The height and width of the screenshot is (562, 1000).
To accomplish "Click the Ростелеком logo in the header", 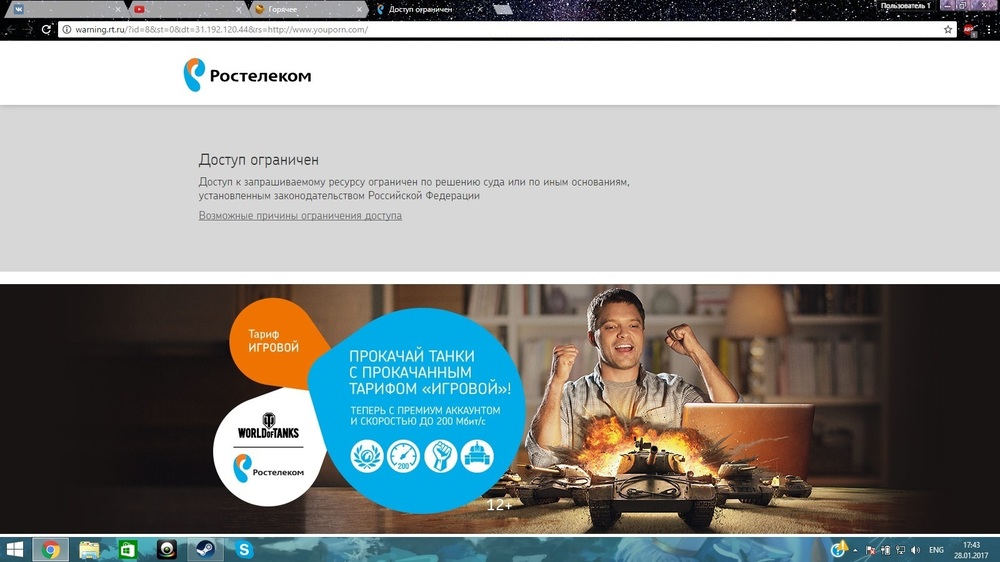I will pyautogui.click(x=247, y=75).
